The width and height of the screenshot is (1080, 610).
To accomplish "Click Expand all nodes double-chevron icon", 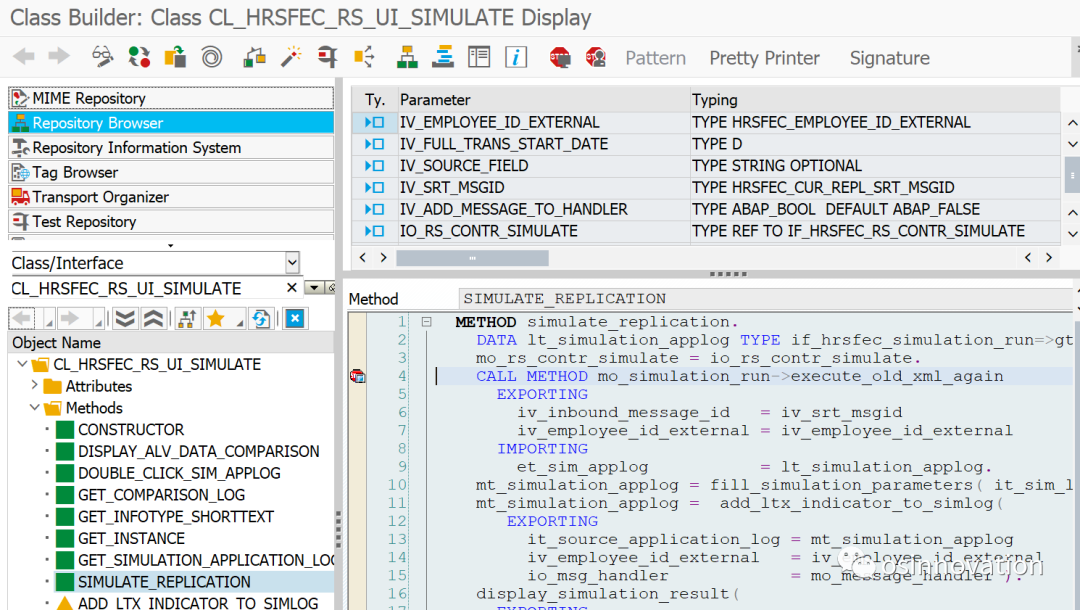I will coord(125,318).
